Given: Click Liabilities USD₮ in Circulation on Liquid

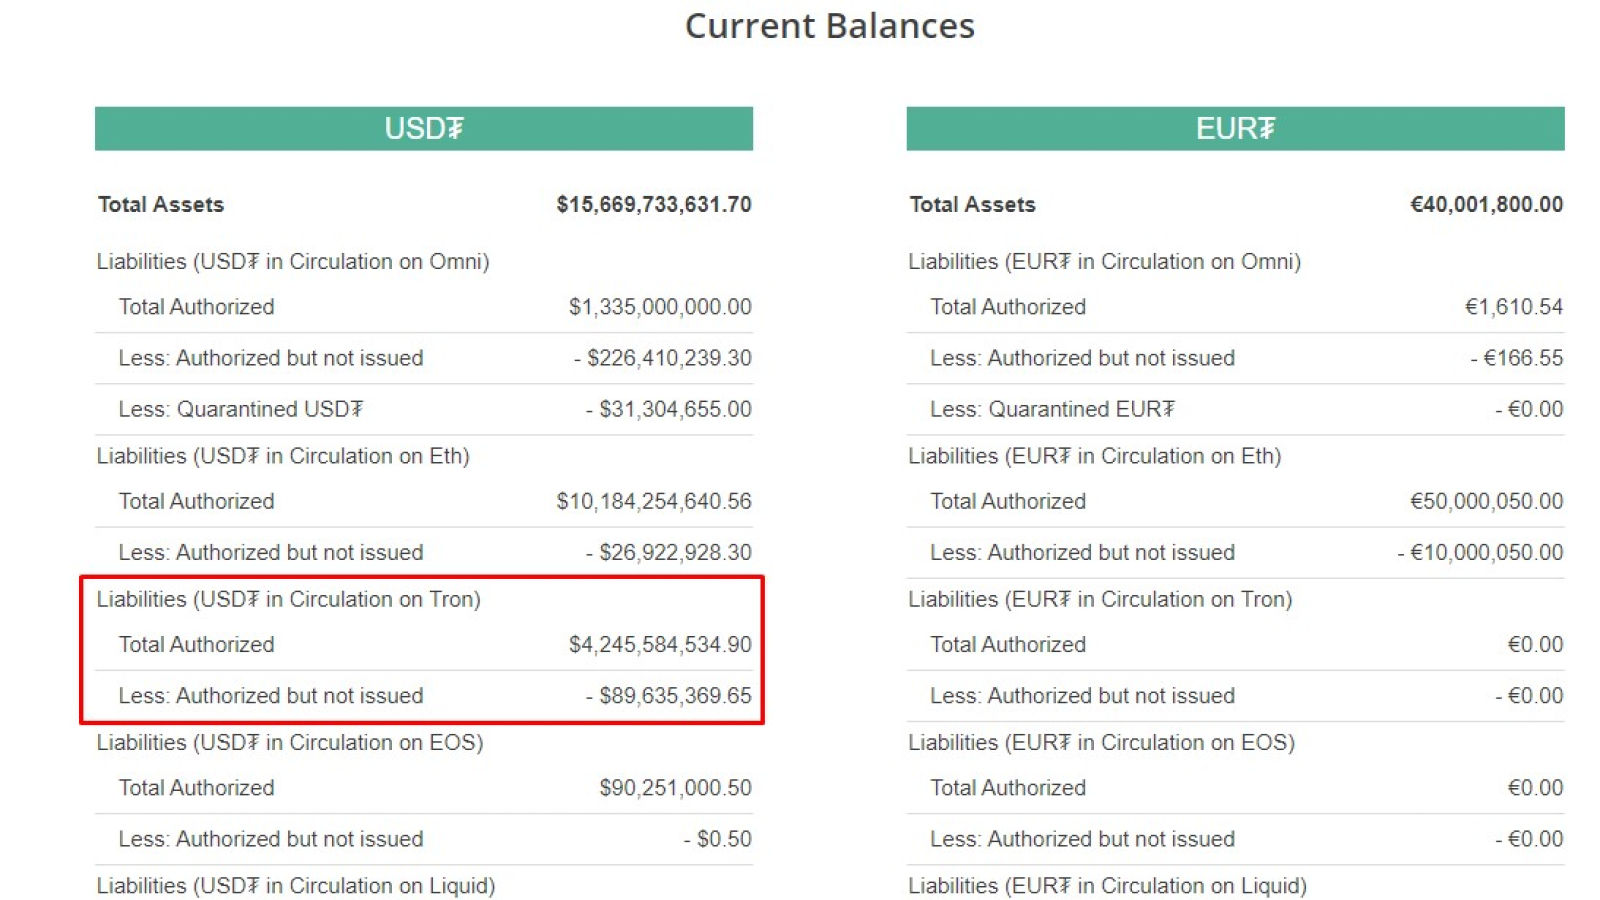Looking at the screenshot, I should pos(296,886).
